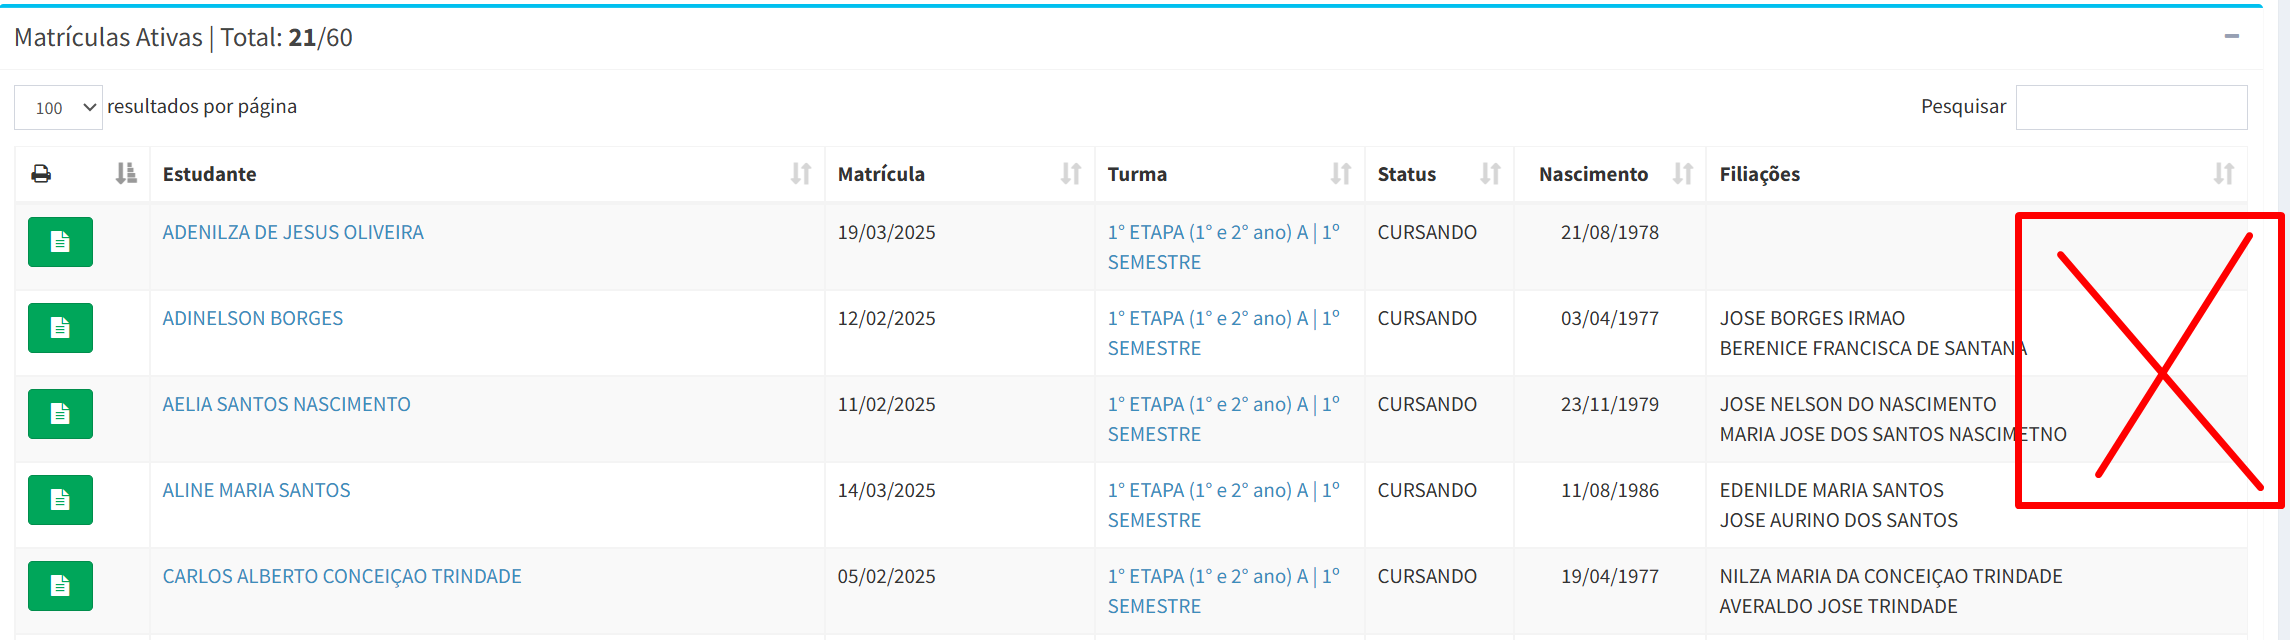The height and width of the screenshot is (640, 2290).
Task: Open Turma link in AELIA SANTOS NASCIMENTO row
Action: point(1224,419)
